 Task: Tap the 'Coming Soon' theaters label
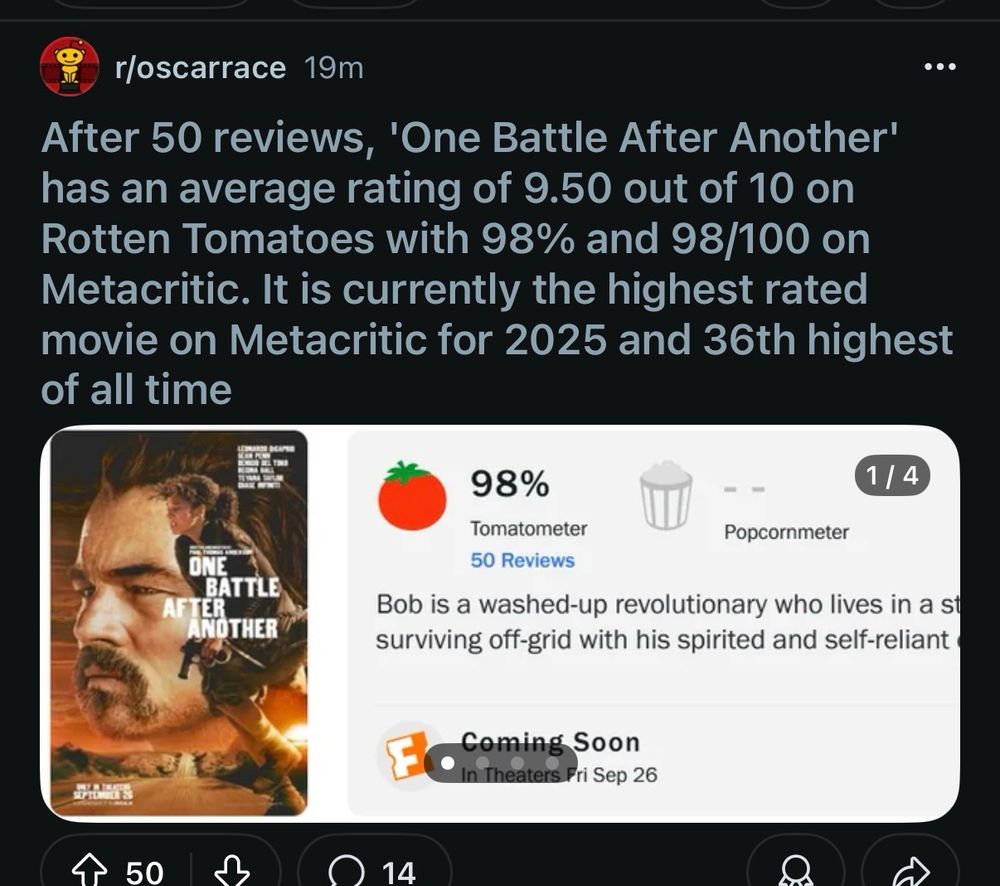click(x=550, y=742)
